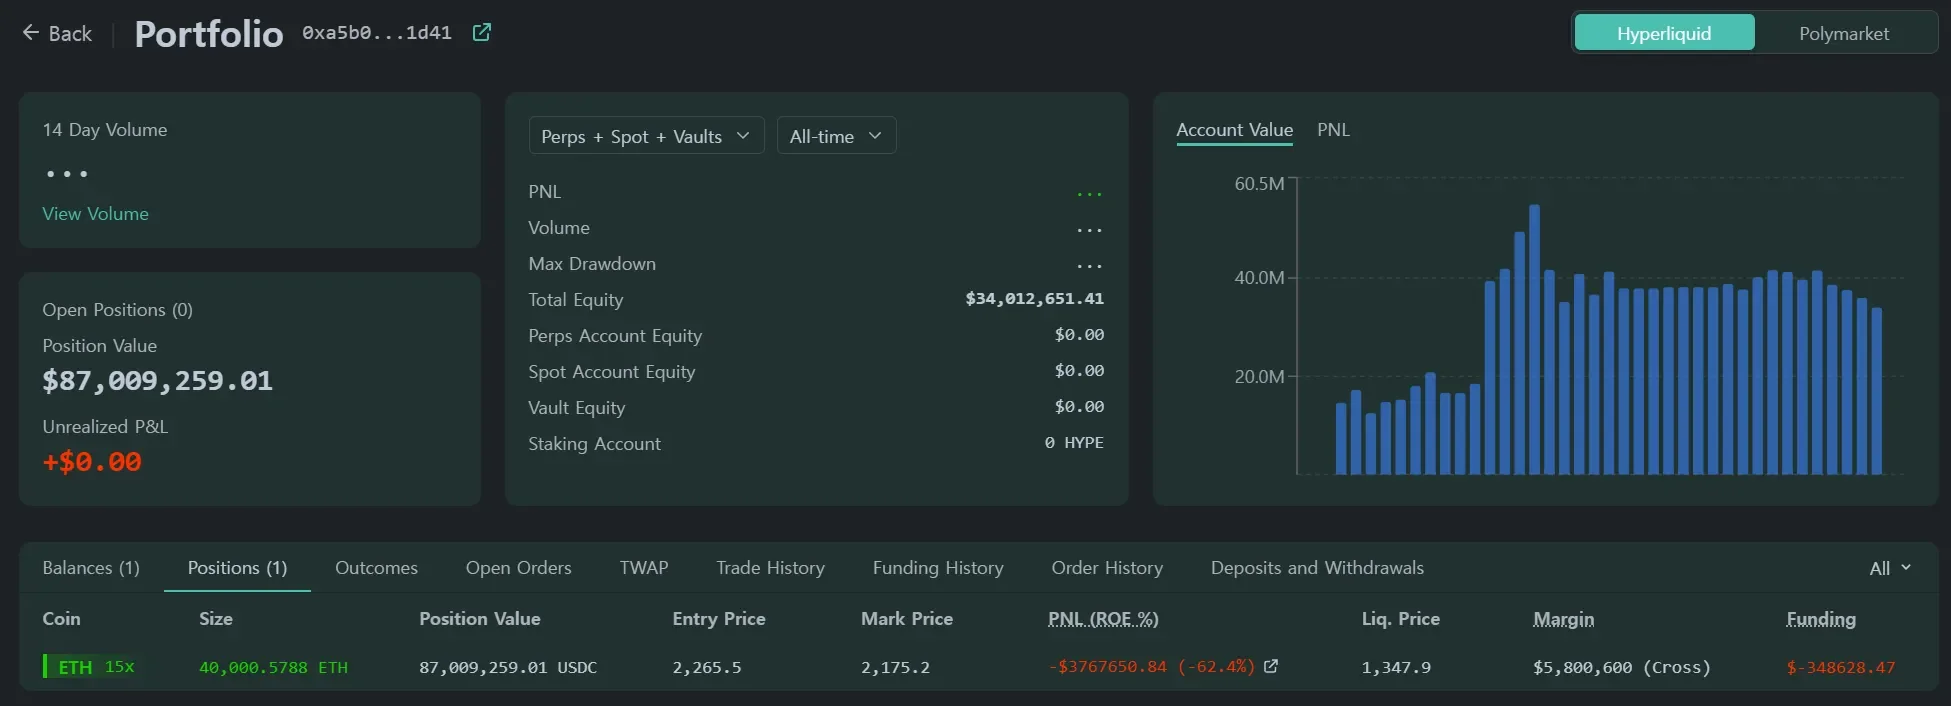Click the funding value $-348628.47
This screenshot has width=1951, height=706.
(1840, 667)
